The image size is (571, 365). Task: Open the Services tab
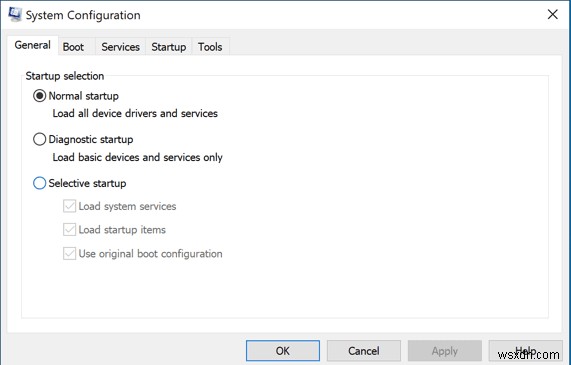(121, 47)
